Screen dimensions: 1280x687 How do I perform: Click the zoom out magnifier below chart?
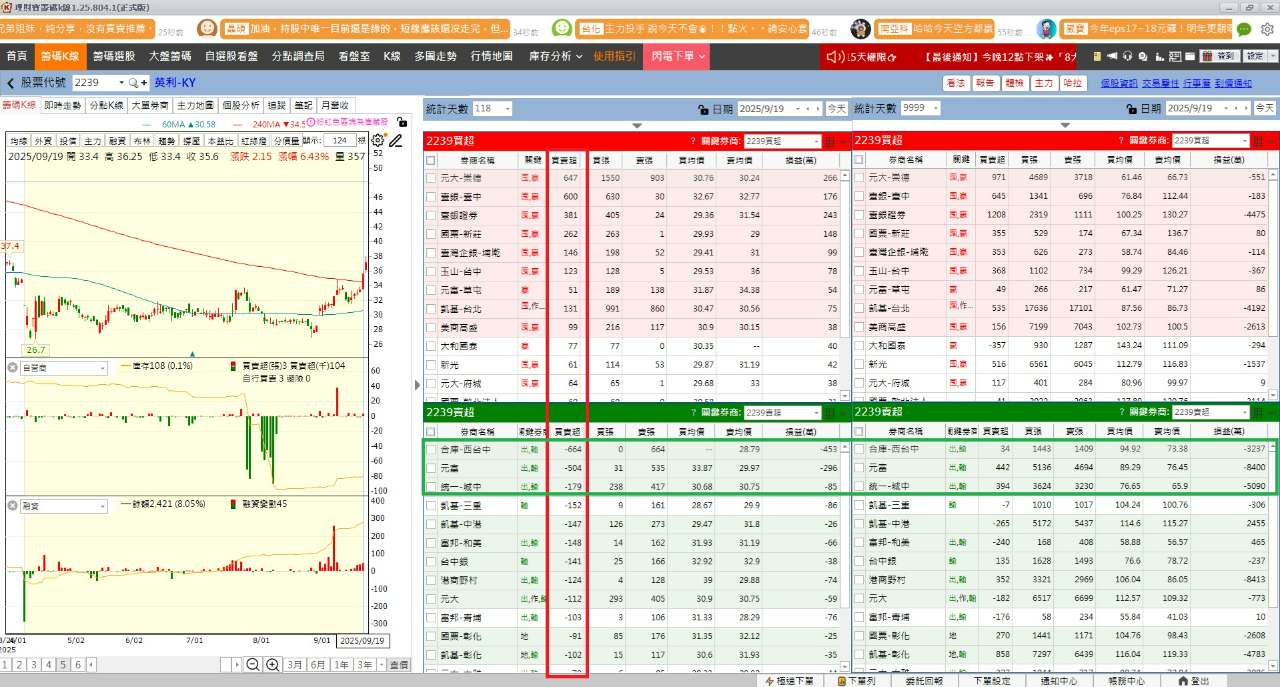coord(253,665)
